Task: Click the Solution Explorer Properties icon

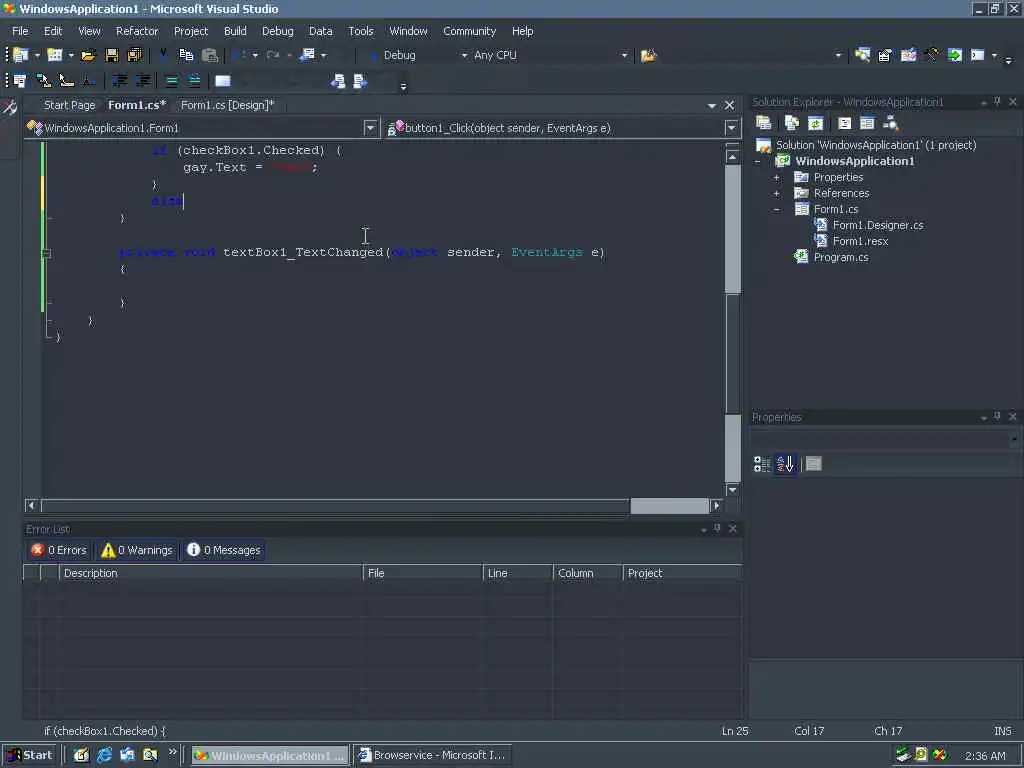Action: pyautogui.click(x=763, y=123)
